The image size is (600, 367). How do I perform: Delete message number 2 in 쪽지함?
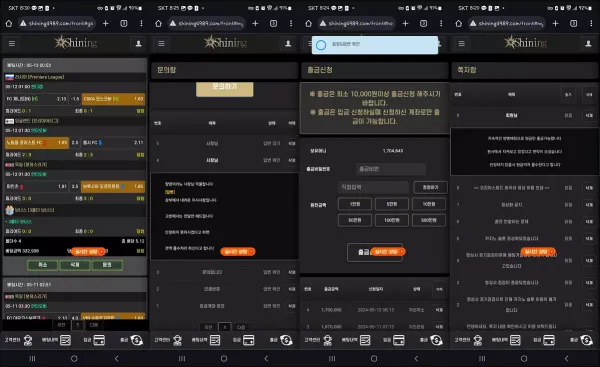[589, 305]
